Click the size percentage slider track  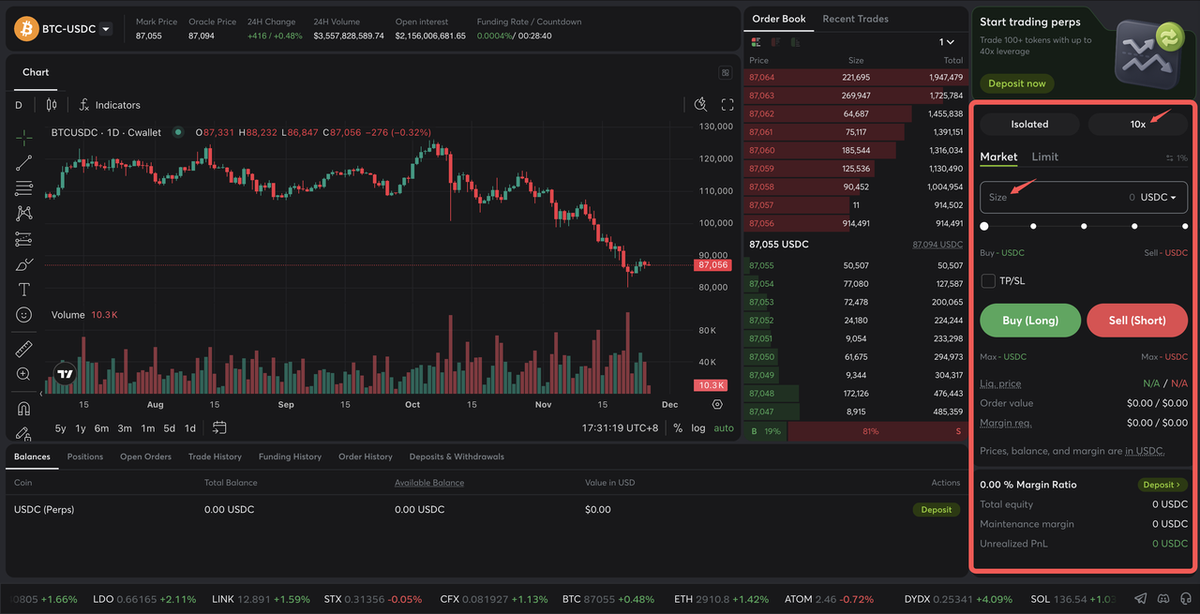tap(1084, 227)
